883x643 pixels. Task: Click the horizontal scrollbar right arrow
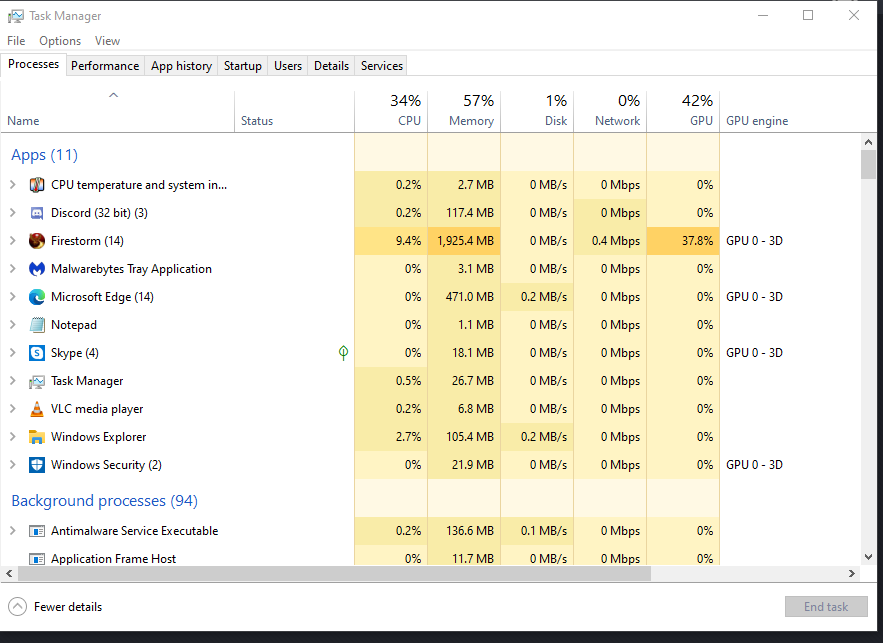(x=853, y=574)
